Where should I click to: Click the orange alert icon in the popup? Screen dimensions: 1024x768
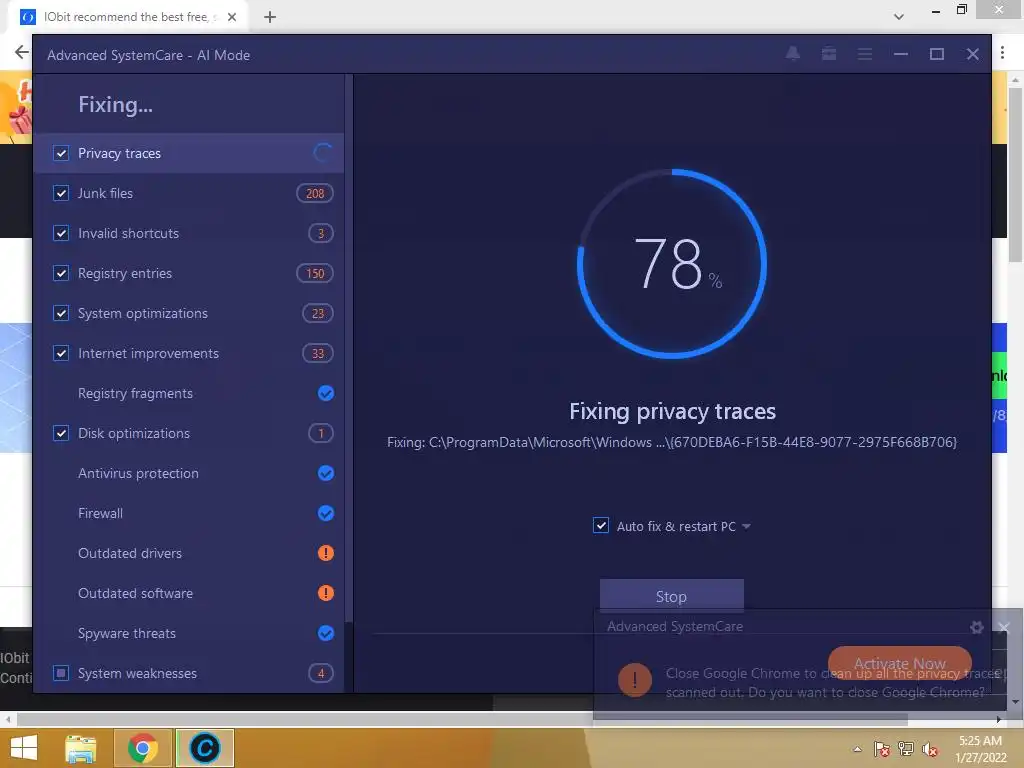pyautogui.click(x=634, y=679)
